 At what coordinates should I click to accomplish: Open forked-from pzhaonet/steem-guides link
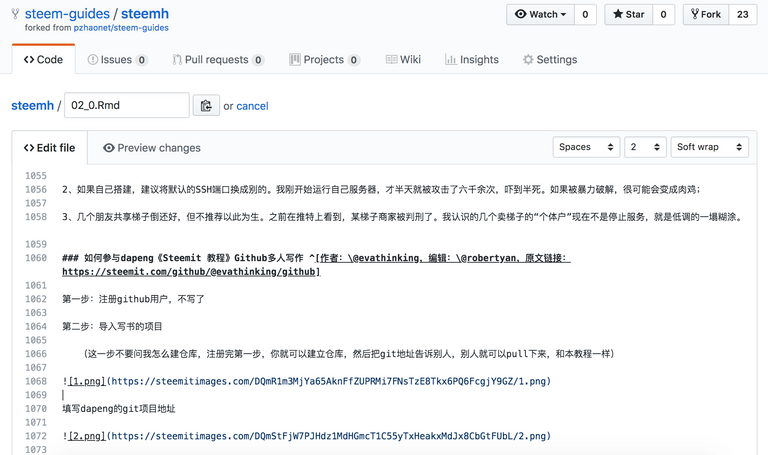121,28
